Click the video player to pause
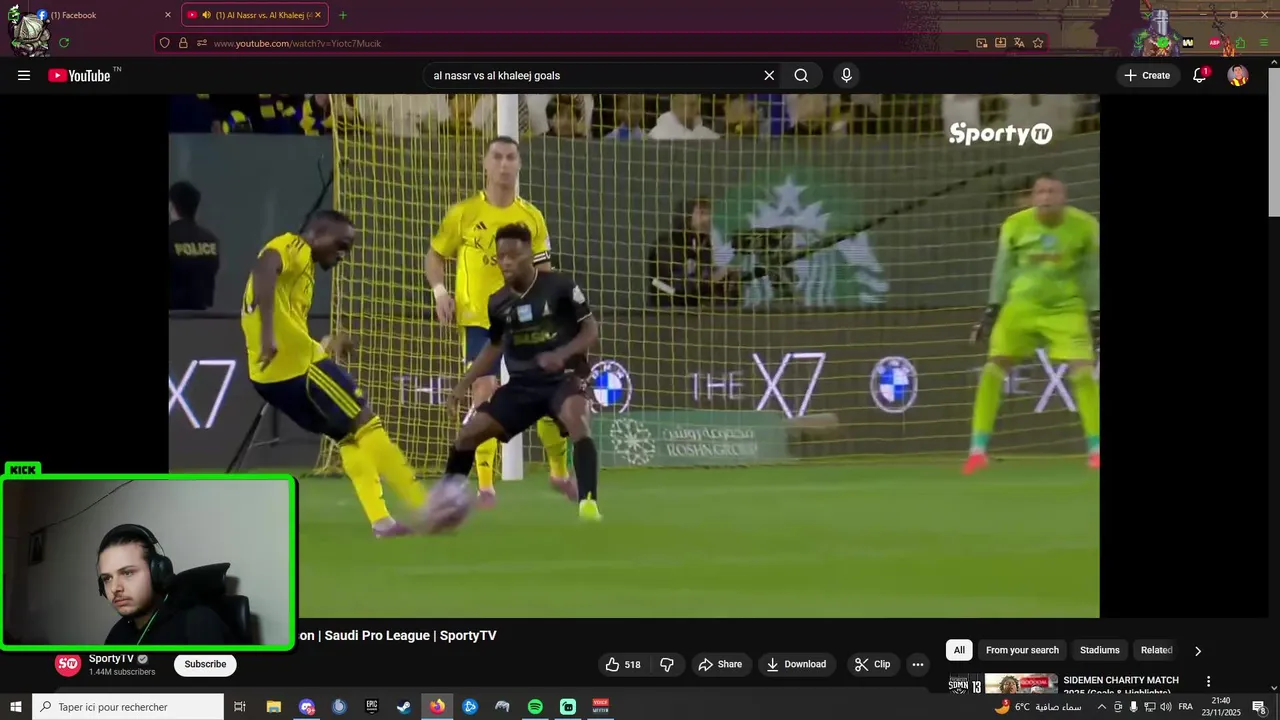This screenshot has width=1280, height=720. click(x=634, y=356)
